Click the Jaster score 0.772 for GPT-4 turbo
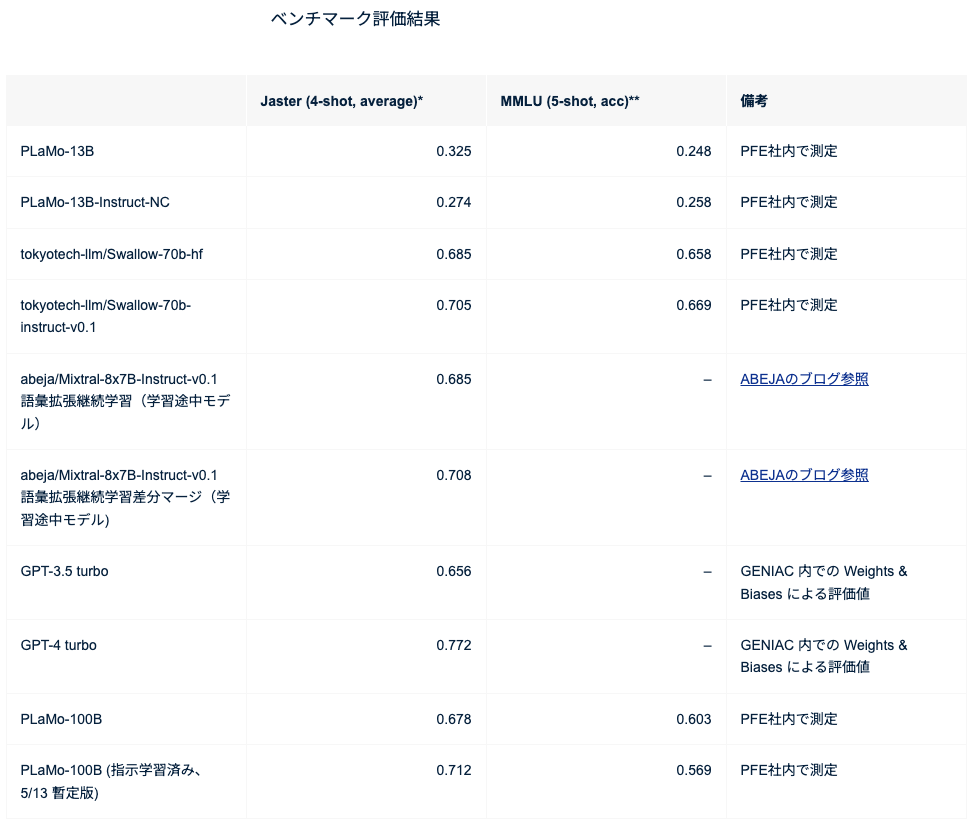 (x=453, y=645)
